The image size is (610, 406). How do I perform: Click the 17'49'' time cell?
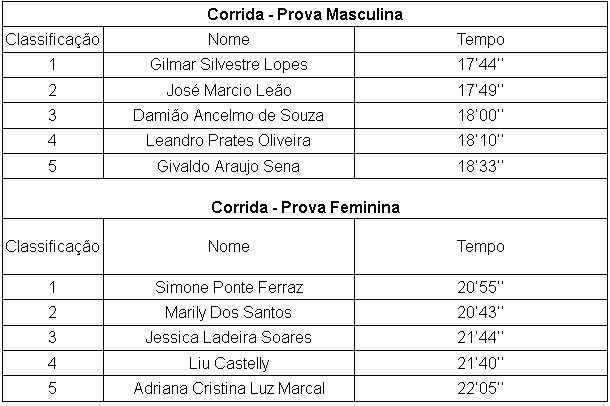tap(481, 90)
